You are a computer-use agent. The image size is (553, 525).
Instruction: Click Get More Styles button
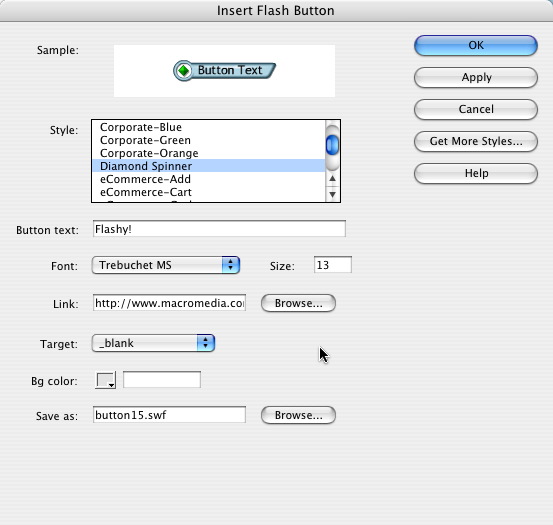(476, 141)
